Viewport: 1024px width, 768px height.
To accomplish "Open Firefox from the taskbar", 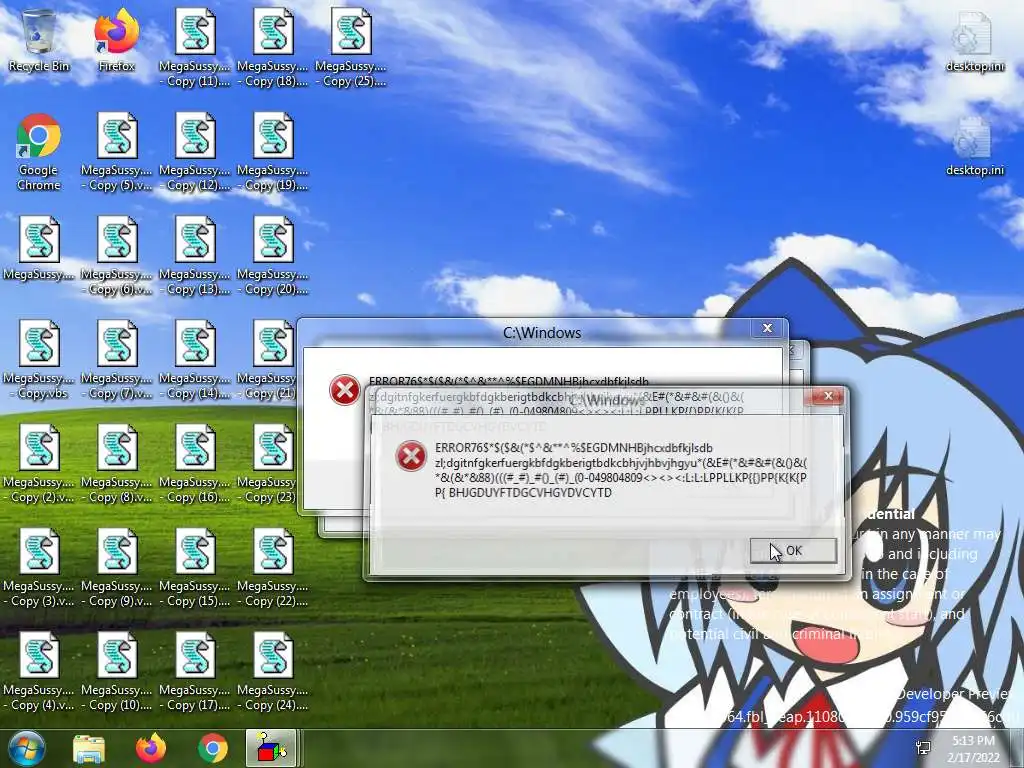I will click(x=151, y=748).
